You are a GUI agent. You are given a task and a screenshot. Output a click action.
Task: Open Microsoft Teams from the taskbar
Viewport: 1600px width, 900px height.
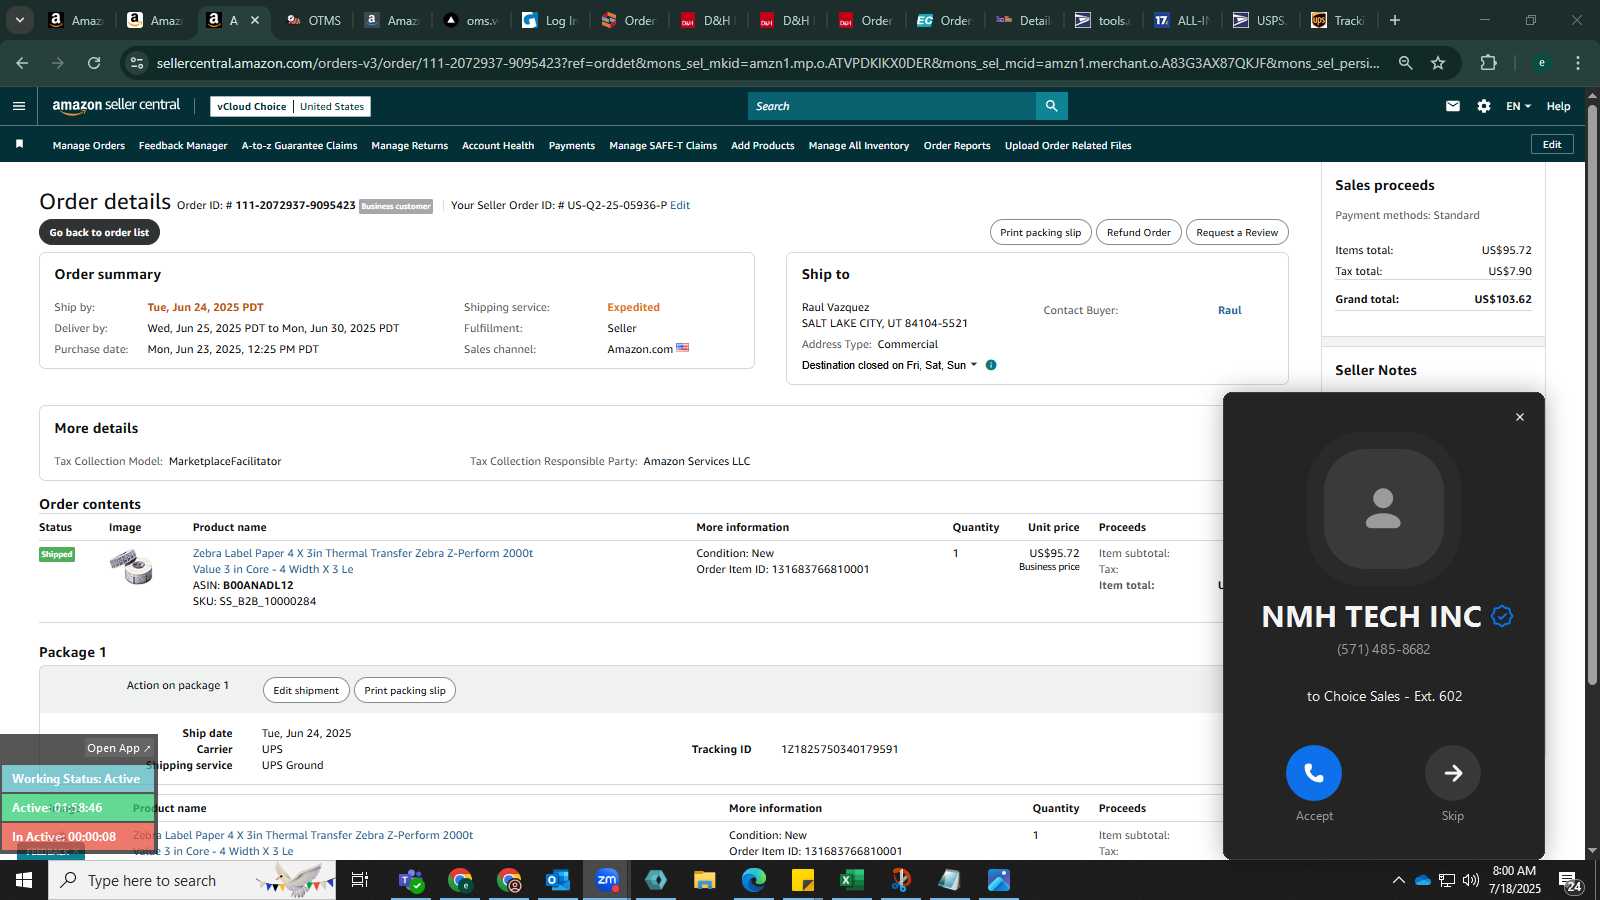[410, 880]
